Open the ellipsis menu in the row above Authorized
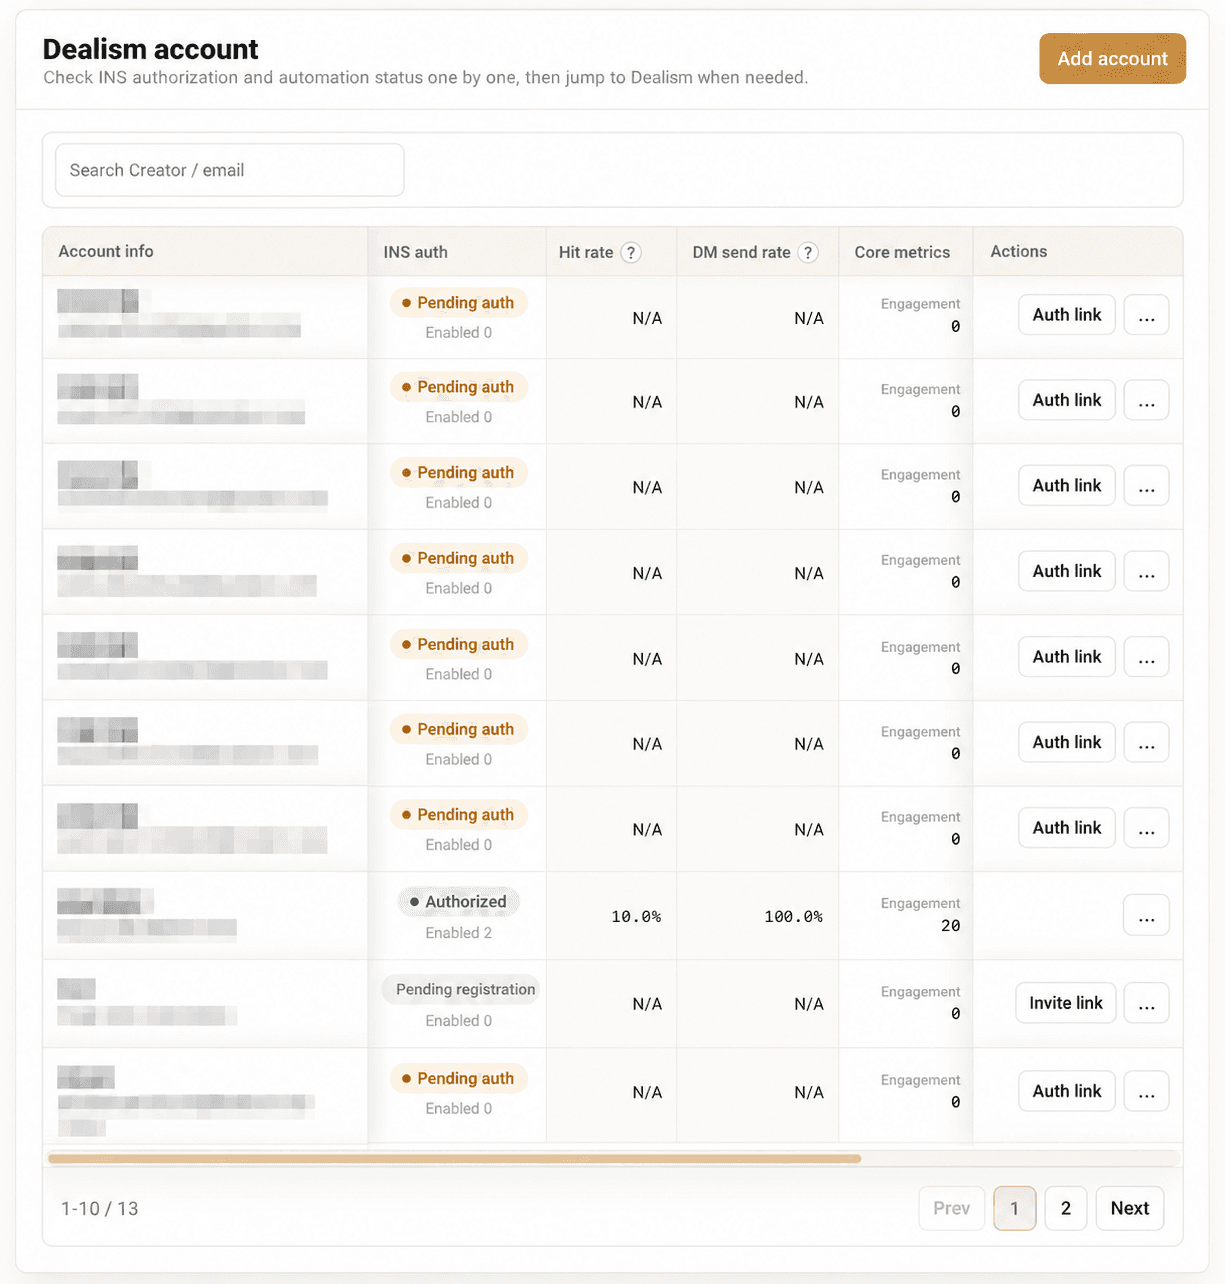1225x1284 pixels. (x=1146, y=828)
